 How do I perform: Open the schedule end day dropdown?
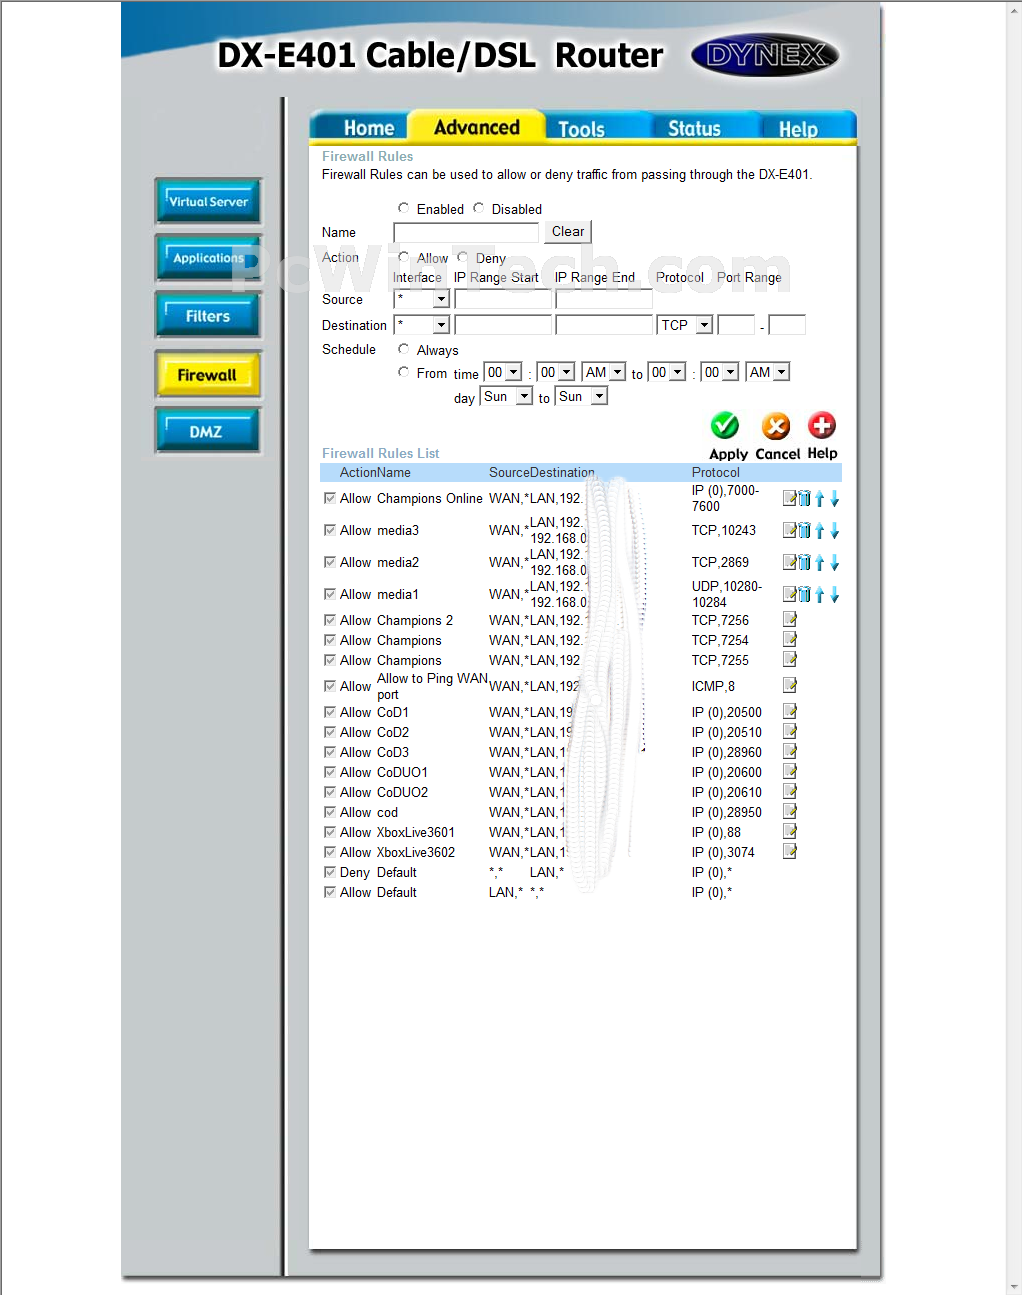[x=581, y=397]
